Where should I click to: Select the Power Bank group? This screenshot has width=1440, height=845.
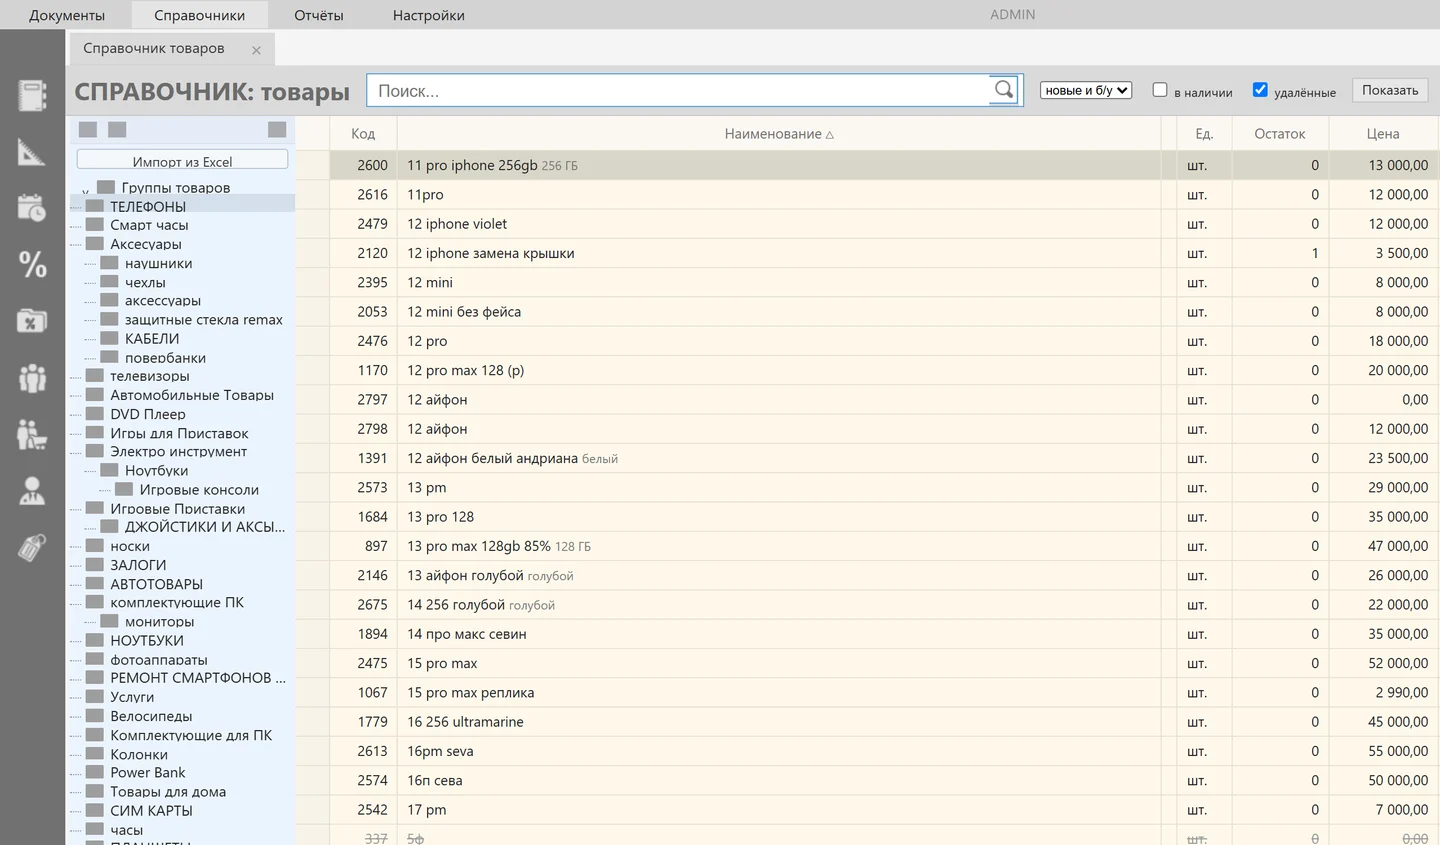coord(148,772)
